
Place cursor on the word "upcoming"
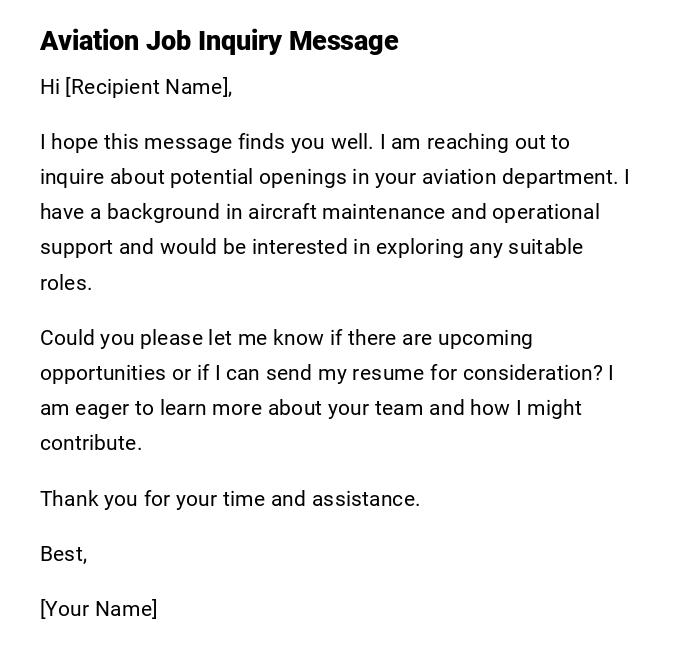(485, 338)
